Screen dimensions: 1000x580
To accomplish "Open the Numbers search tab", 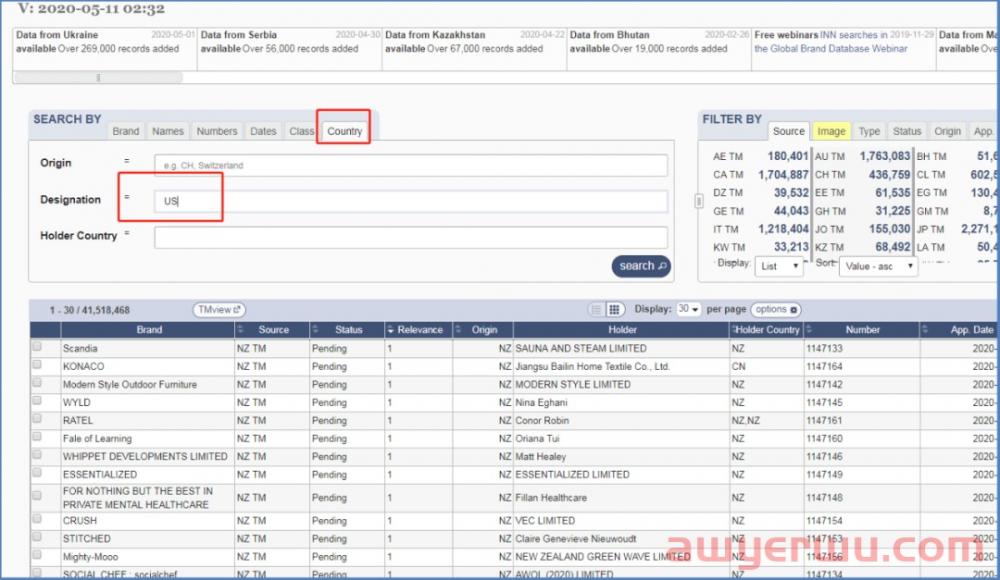I will pyautogui.click(x=217, y=131).
